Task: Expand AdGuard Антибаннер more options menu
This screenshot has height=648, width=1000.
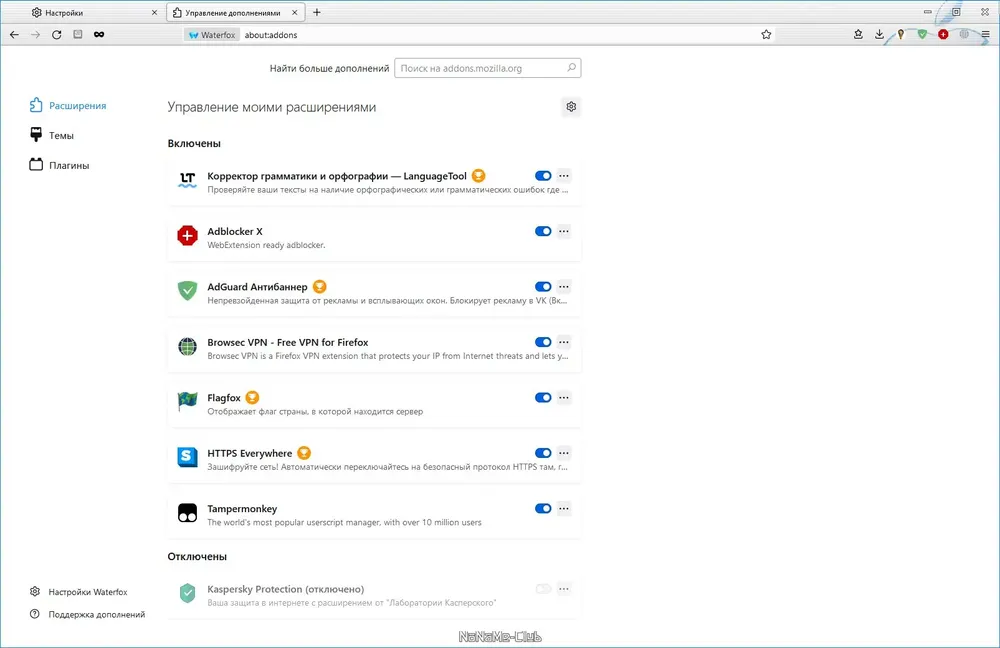Action: pos(564,287)
